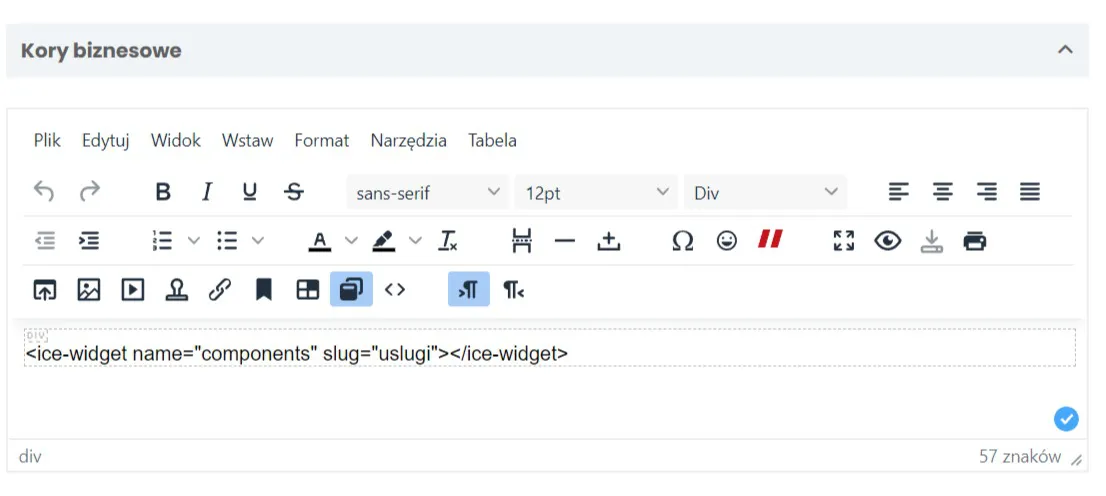The width and height of the screenshot is (1106, 496).
Task: Open the Format menu
Action: [x=322, y=140]
